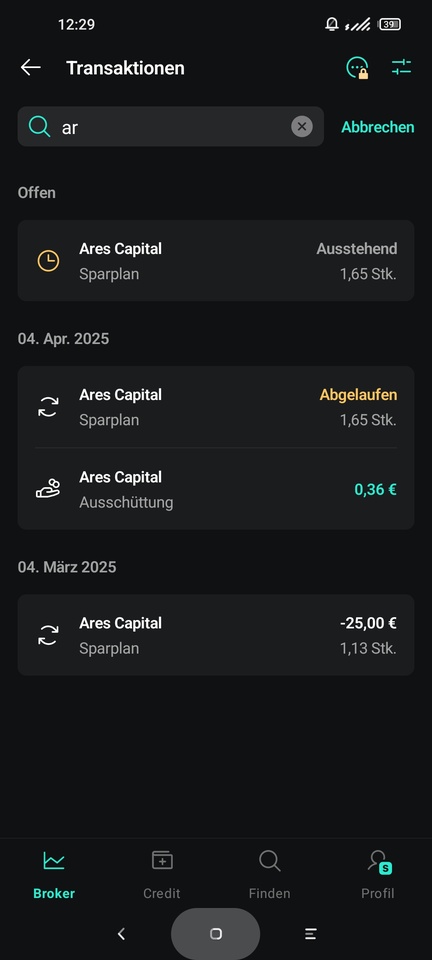Open the transaction filter sliders icon

tap(401, 67)
